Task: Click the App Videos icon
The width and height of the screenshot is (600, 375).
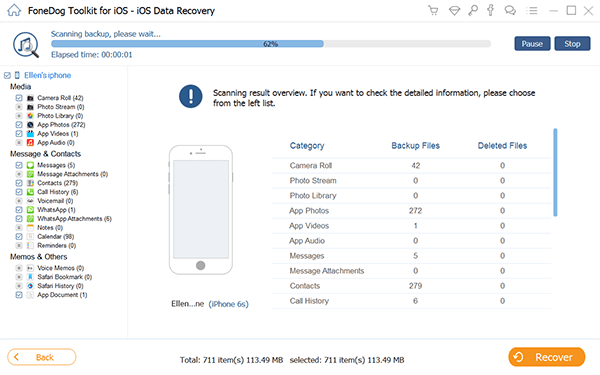Action: [x=30, y=134]
